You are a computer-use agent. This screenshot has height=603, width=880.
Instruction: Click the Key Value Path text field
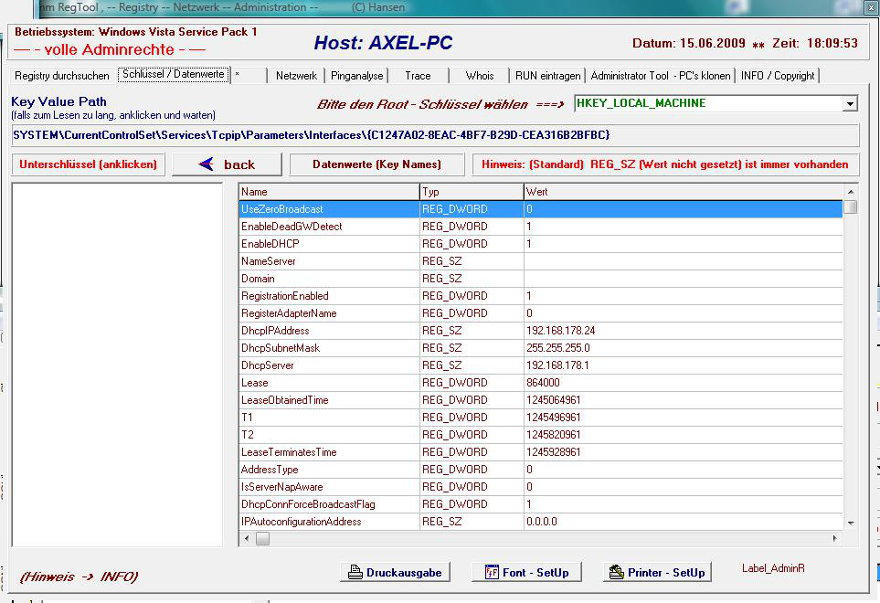click(435, 135)
